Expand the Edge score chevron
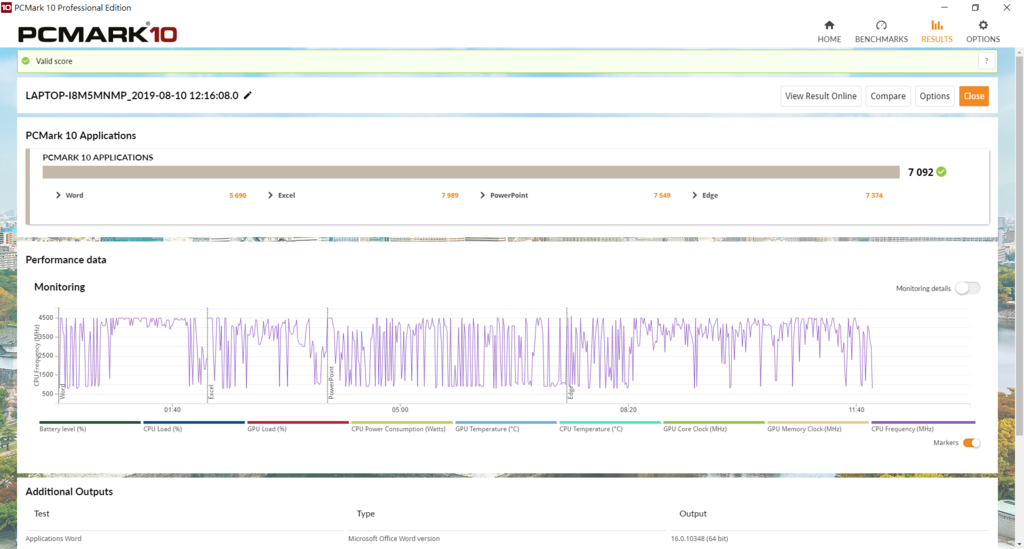Image resolution: width=1024 pixels, height=549 pixels. coord(695,195)
